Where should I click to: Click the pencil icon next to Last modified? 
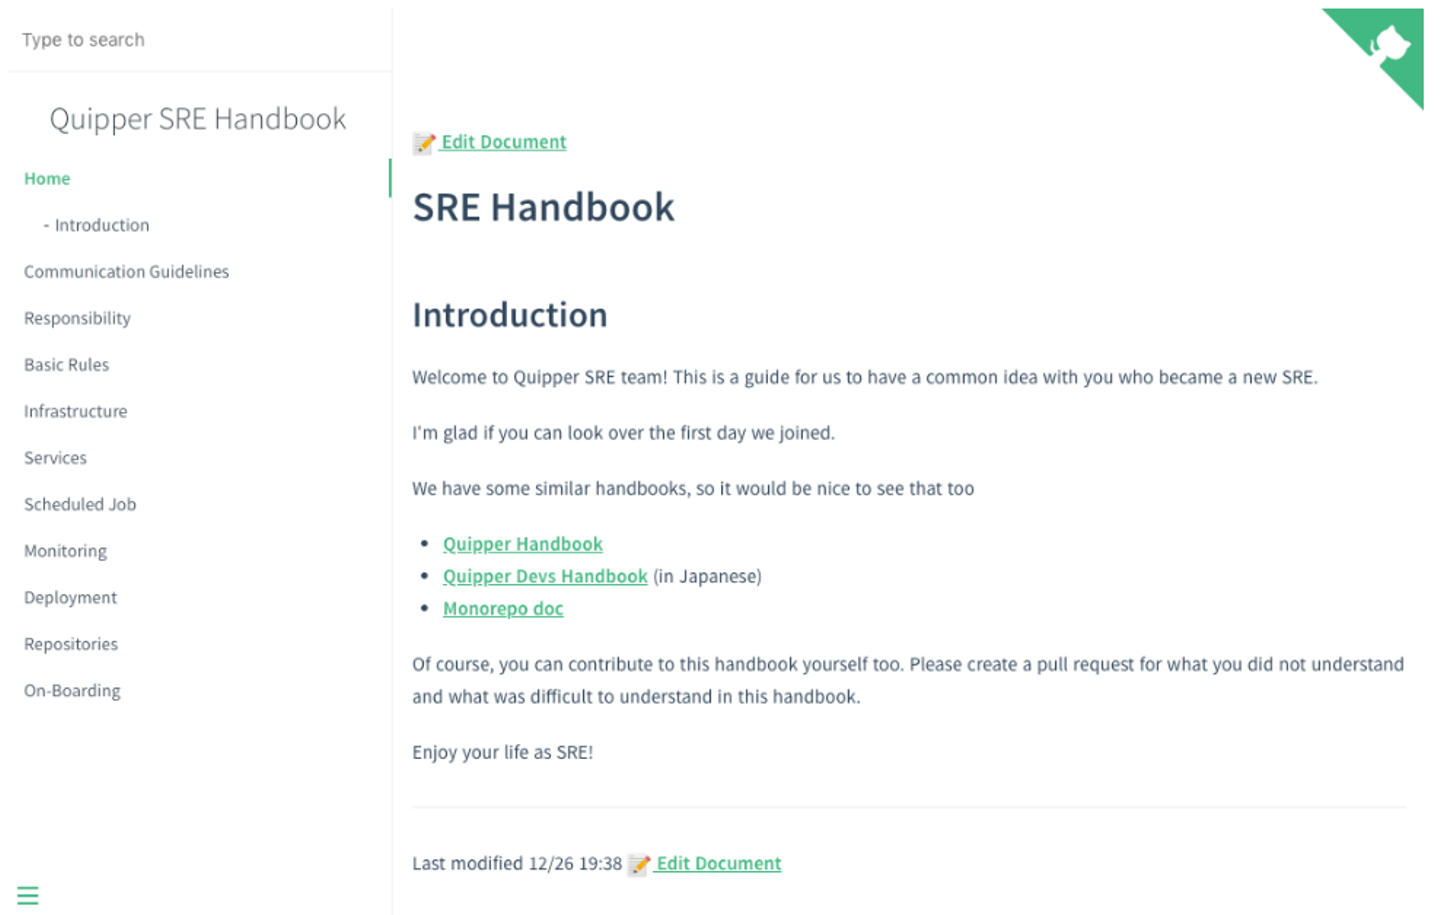(639, 864)
